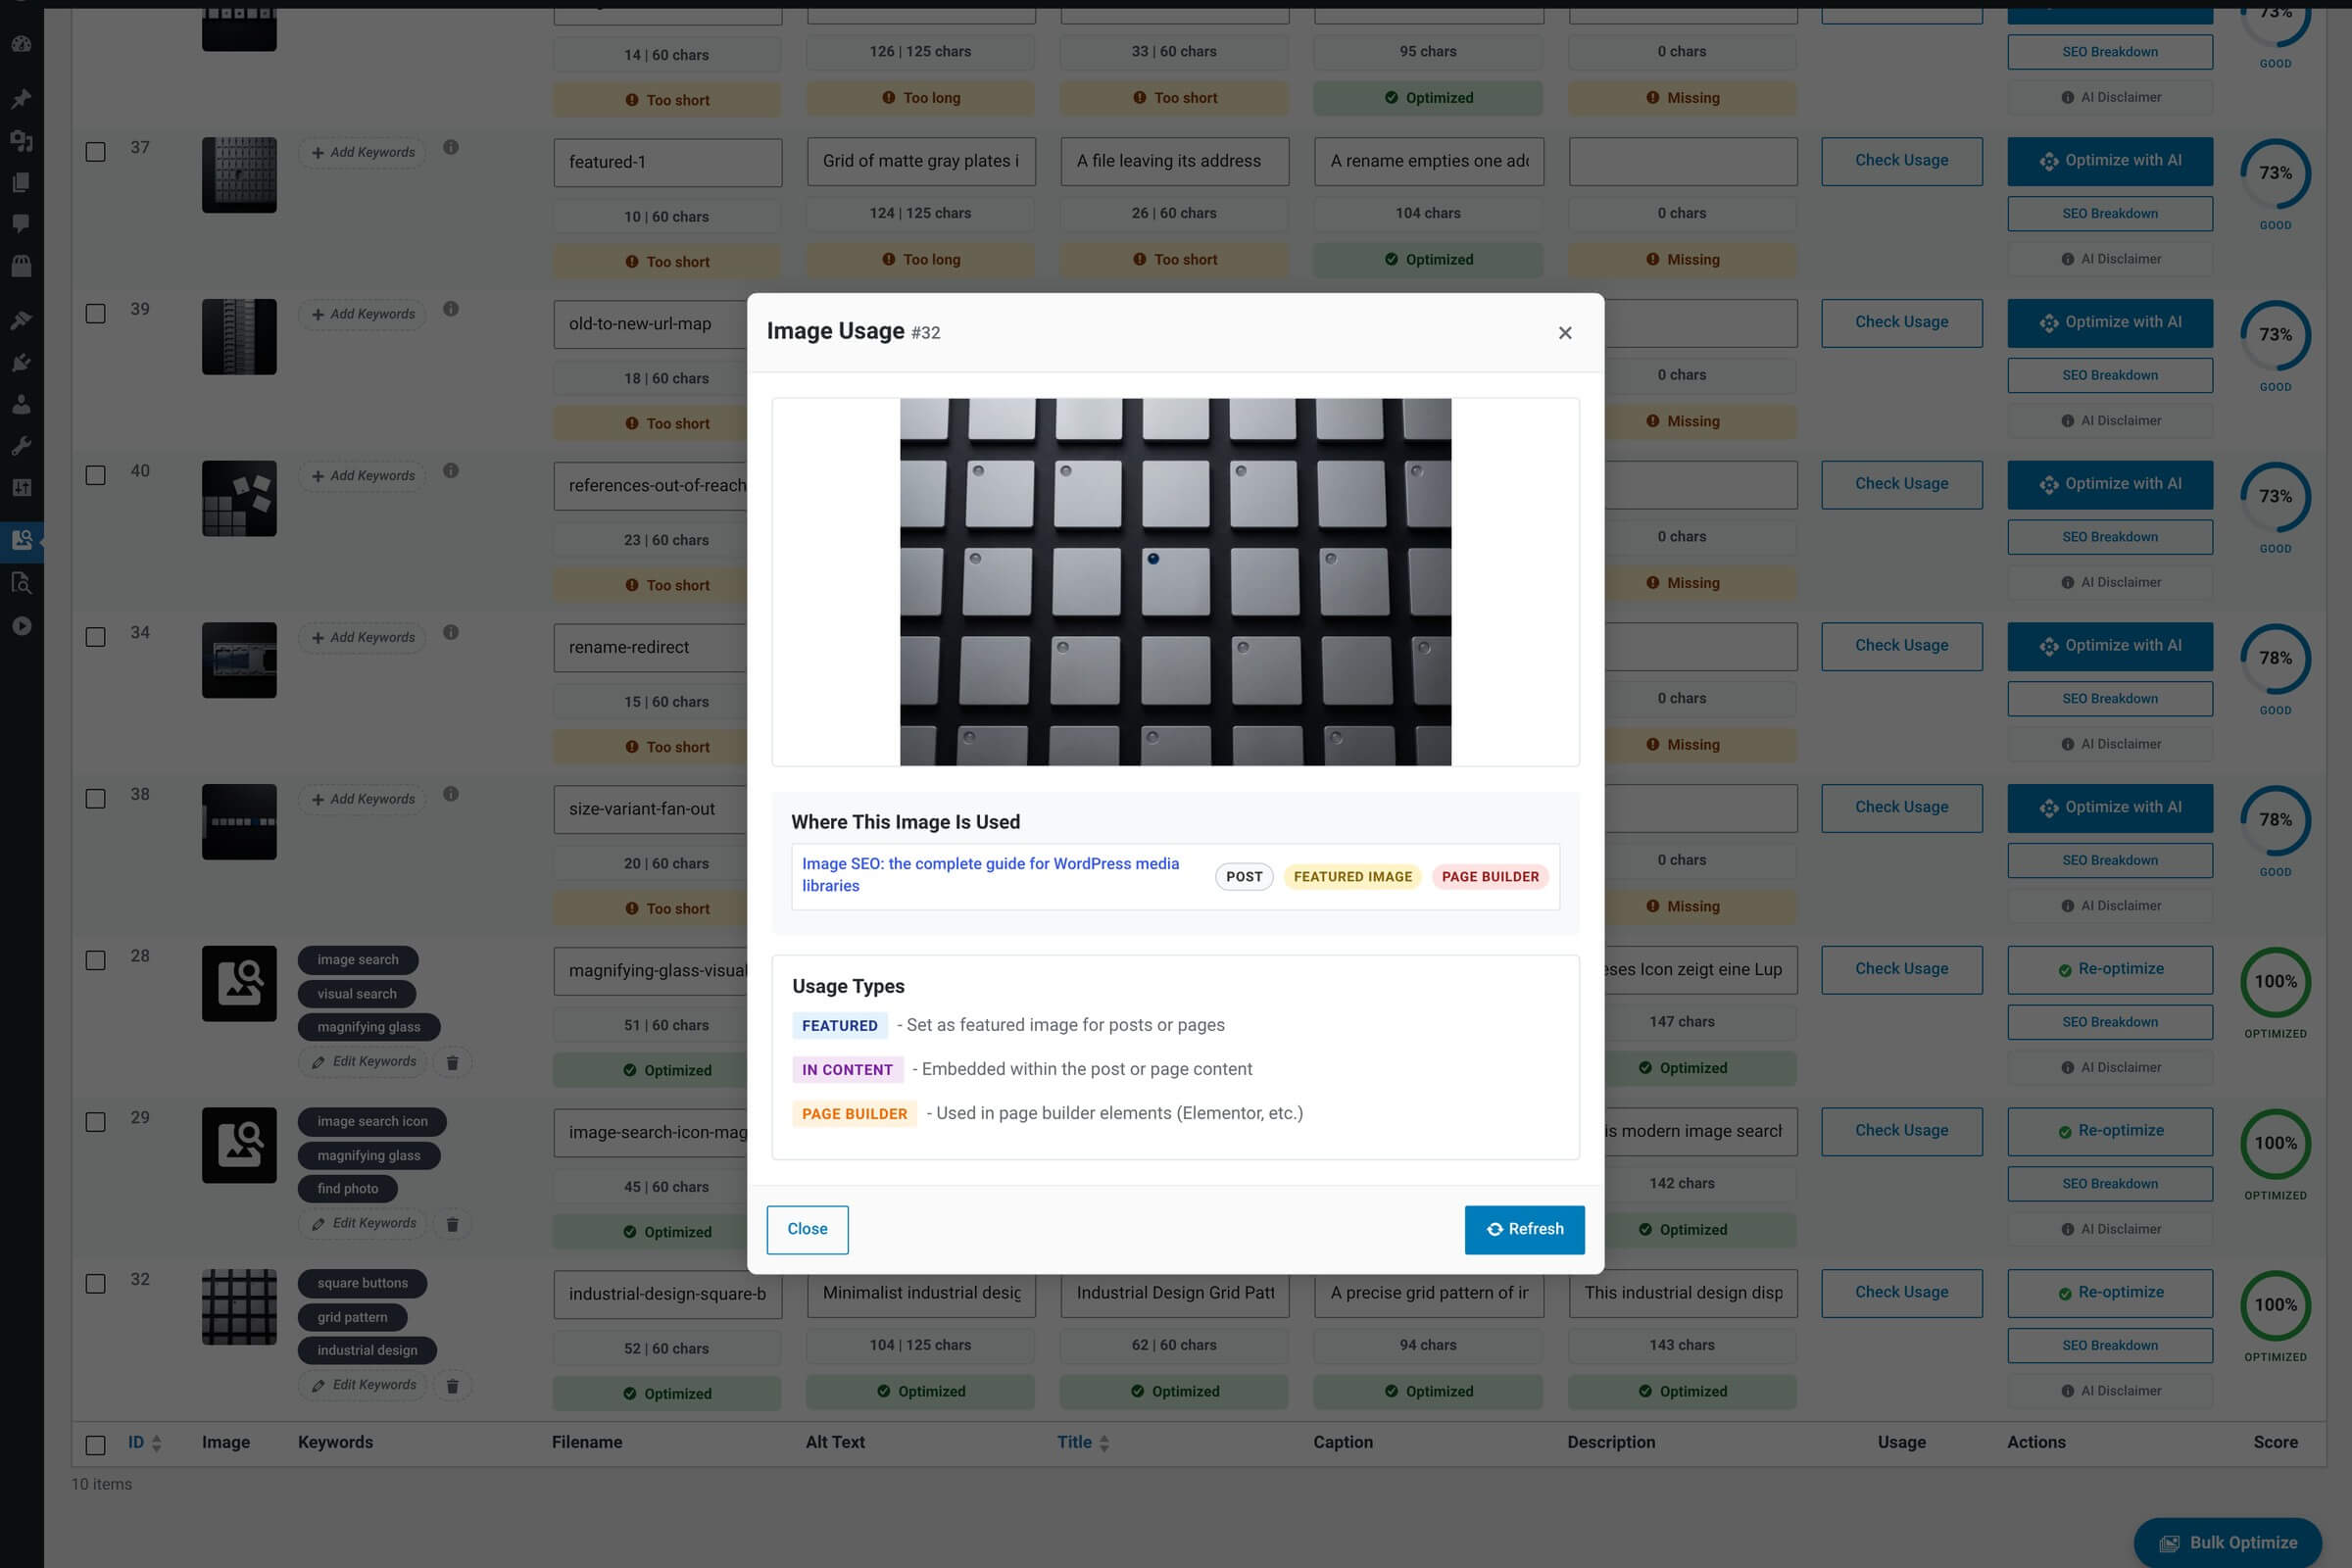The image size is (2352, 1568).
Task: Click the Close button in Image Usage dialog
Action: click(x=807, y=1229)
